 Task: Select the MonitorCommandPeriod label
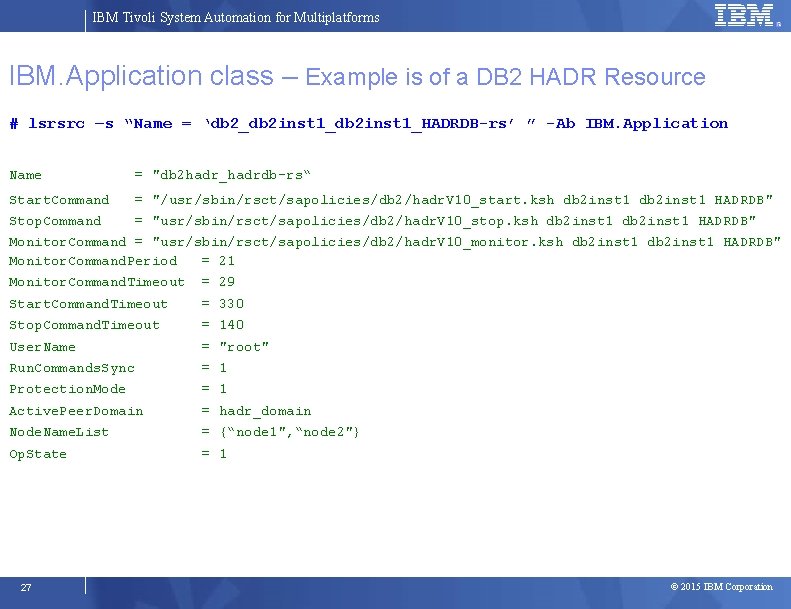[93, 261]
